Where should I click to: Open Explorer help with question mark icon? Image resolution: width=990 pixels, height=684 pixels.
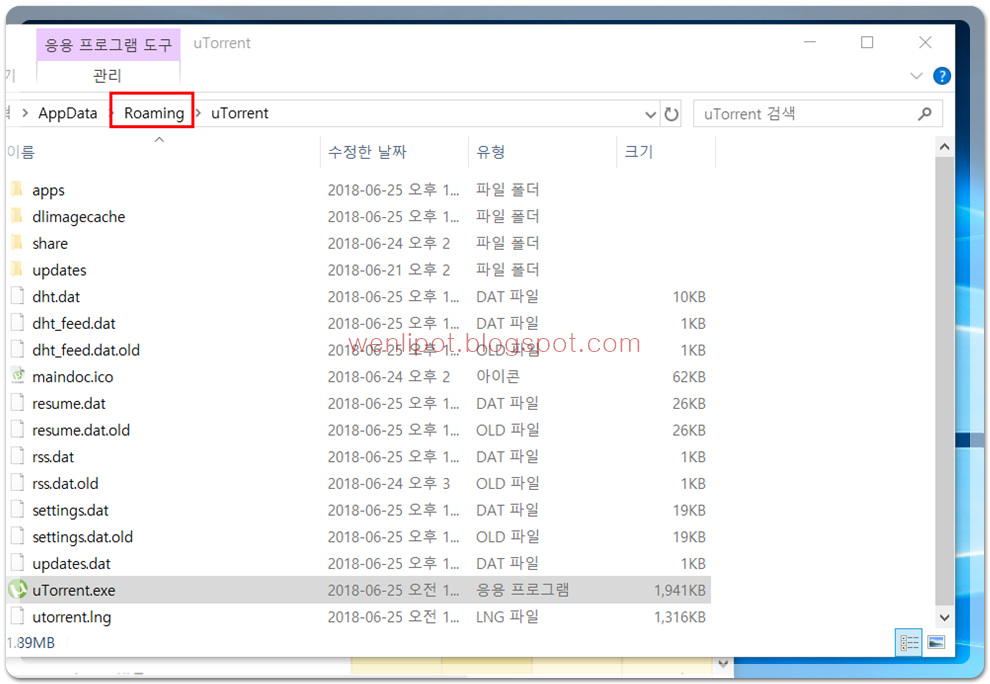[x=941, y=76]
